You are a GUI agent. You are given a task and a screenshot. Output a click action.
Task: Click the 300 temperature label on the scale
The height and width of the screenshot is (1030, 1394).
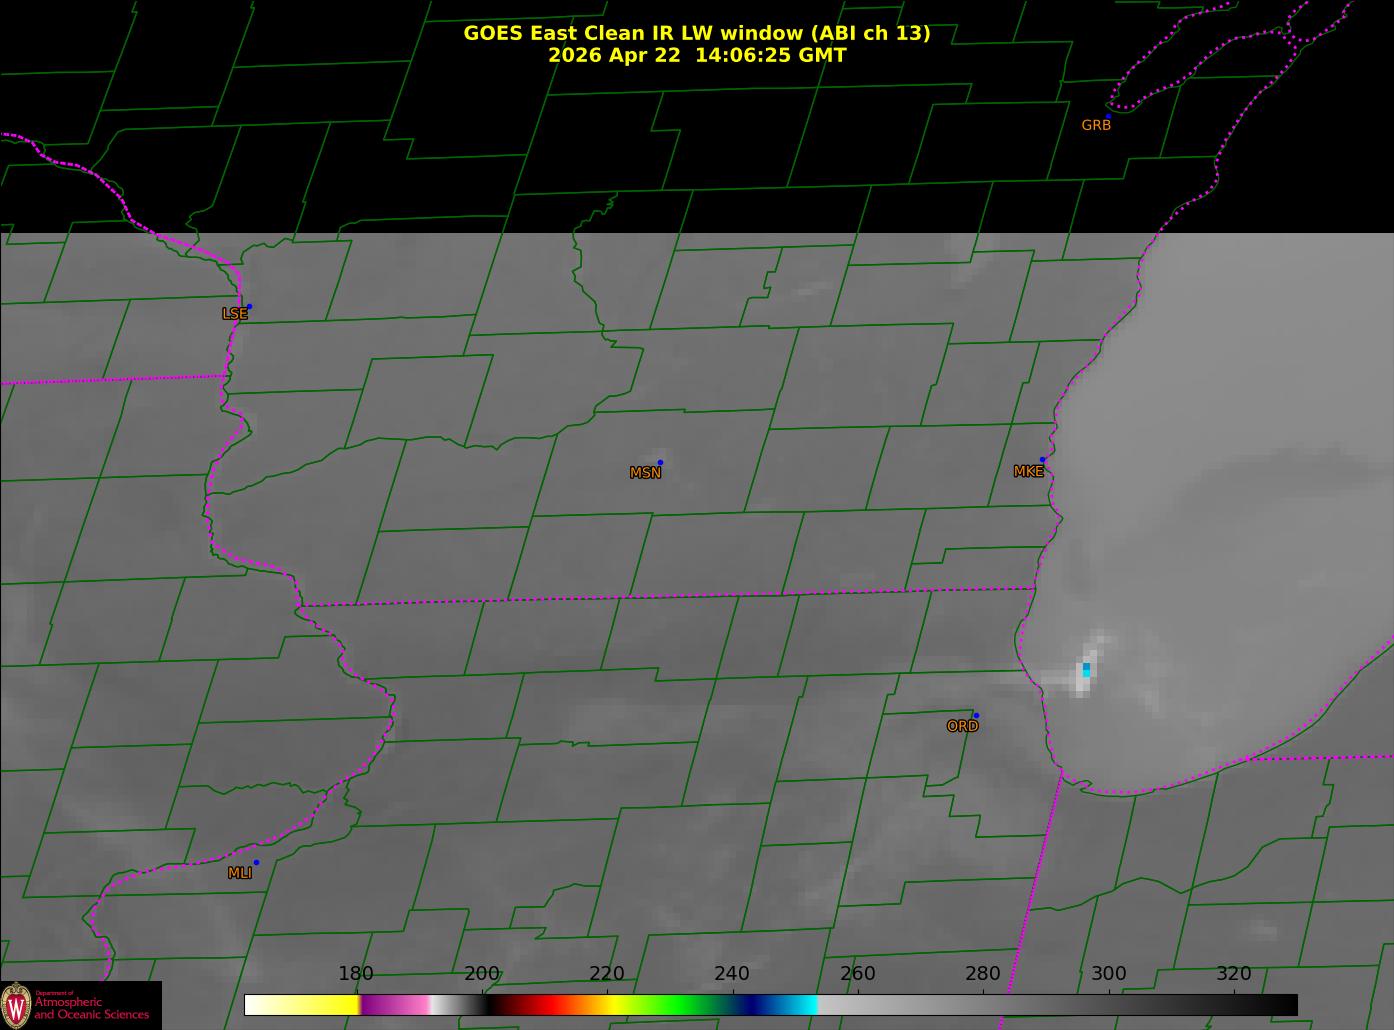[1108, 974]
